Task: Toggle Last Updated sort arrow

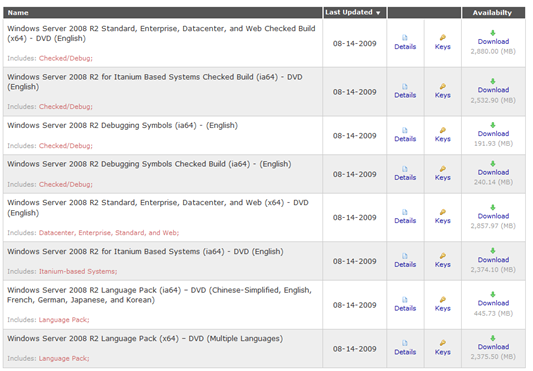Action: click(378, 13)
